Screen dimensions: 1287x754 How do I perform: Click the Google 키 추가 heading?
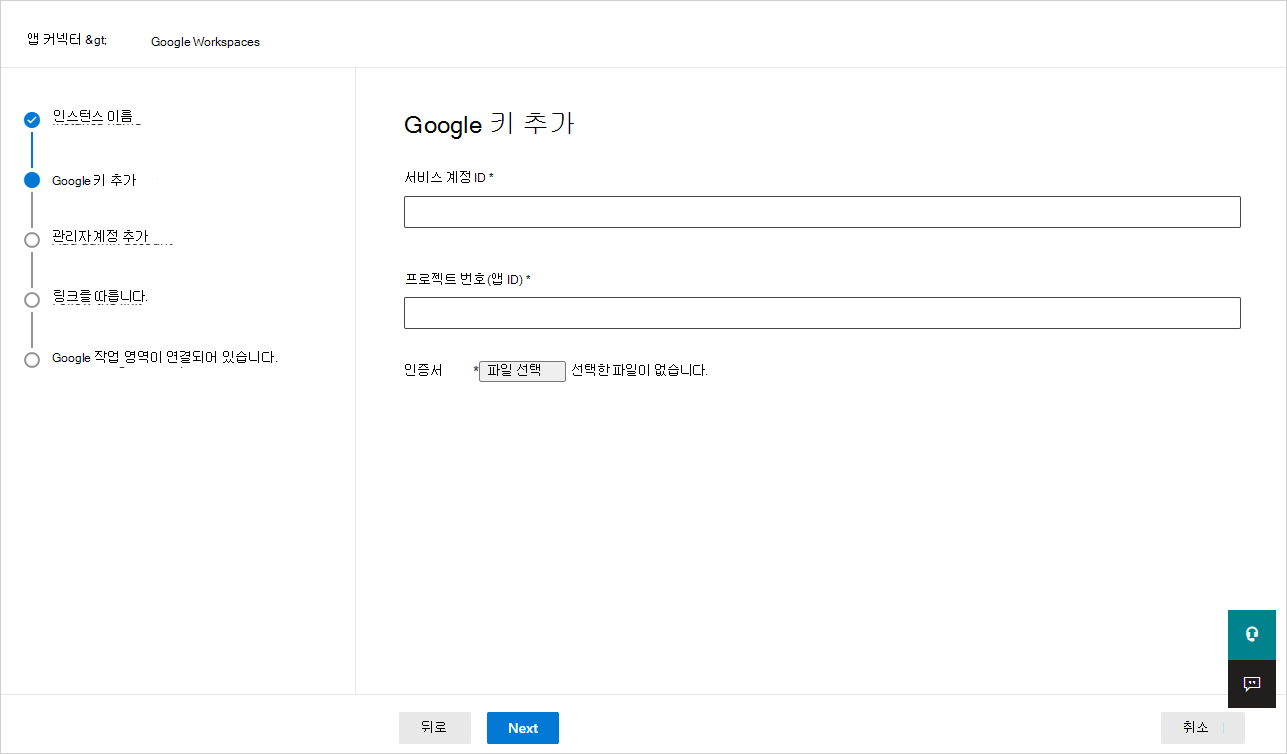point(489,124)
